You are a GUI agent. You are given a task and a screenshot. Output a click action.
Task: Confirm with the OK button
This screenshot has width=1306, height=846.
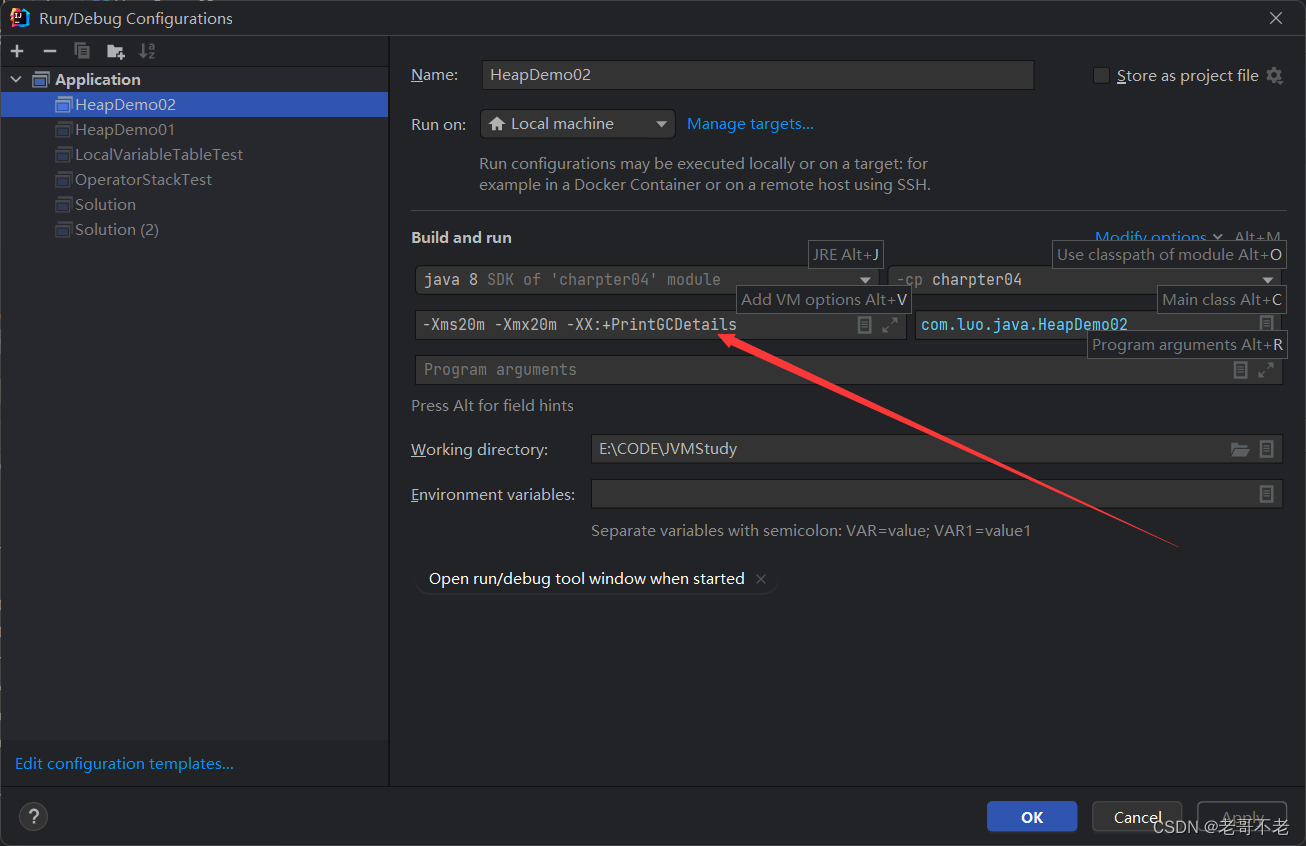(1032, 817)
